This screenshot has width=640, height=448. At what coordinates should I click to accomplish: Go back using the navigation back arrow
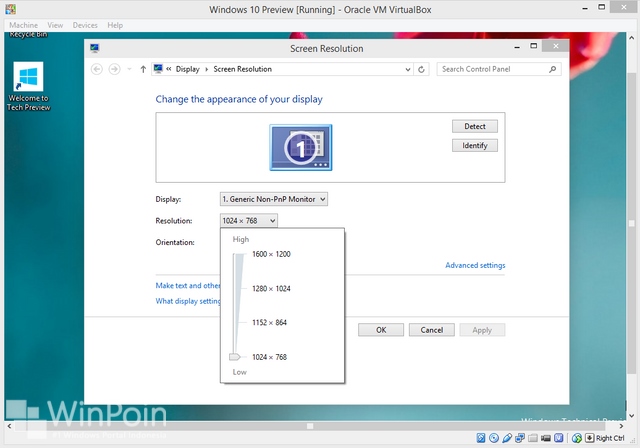tap(97, 69)
